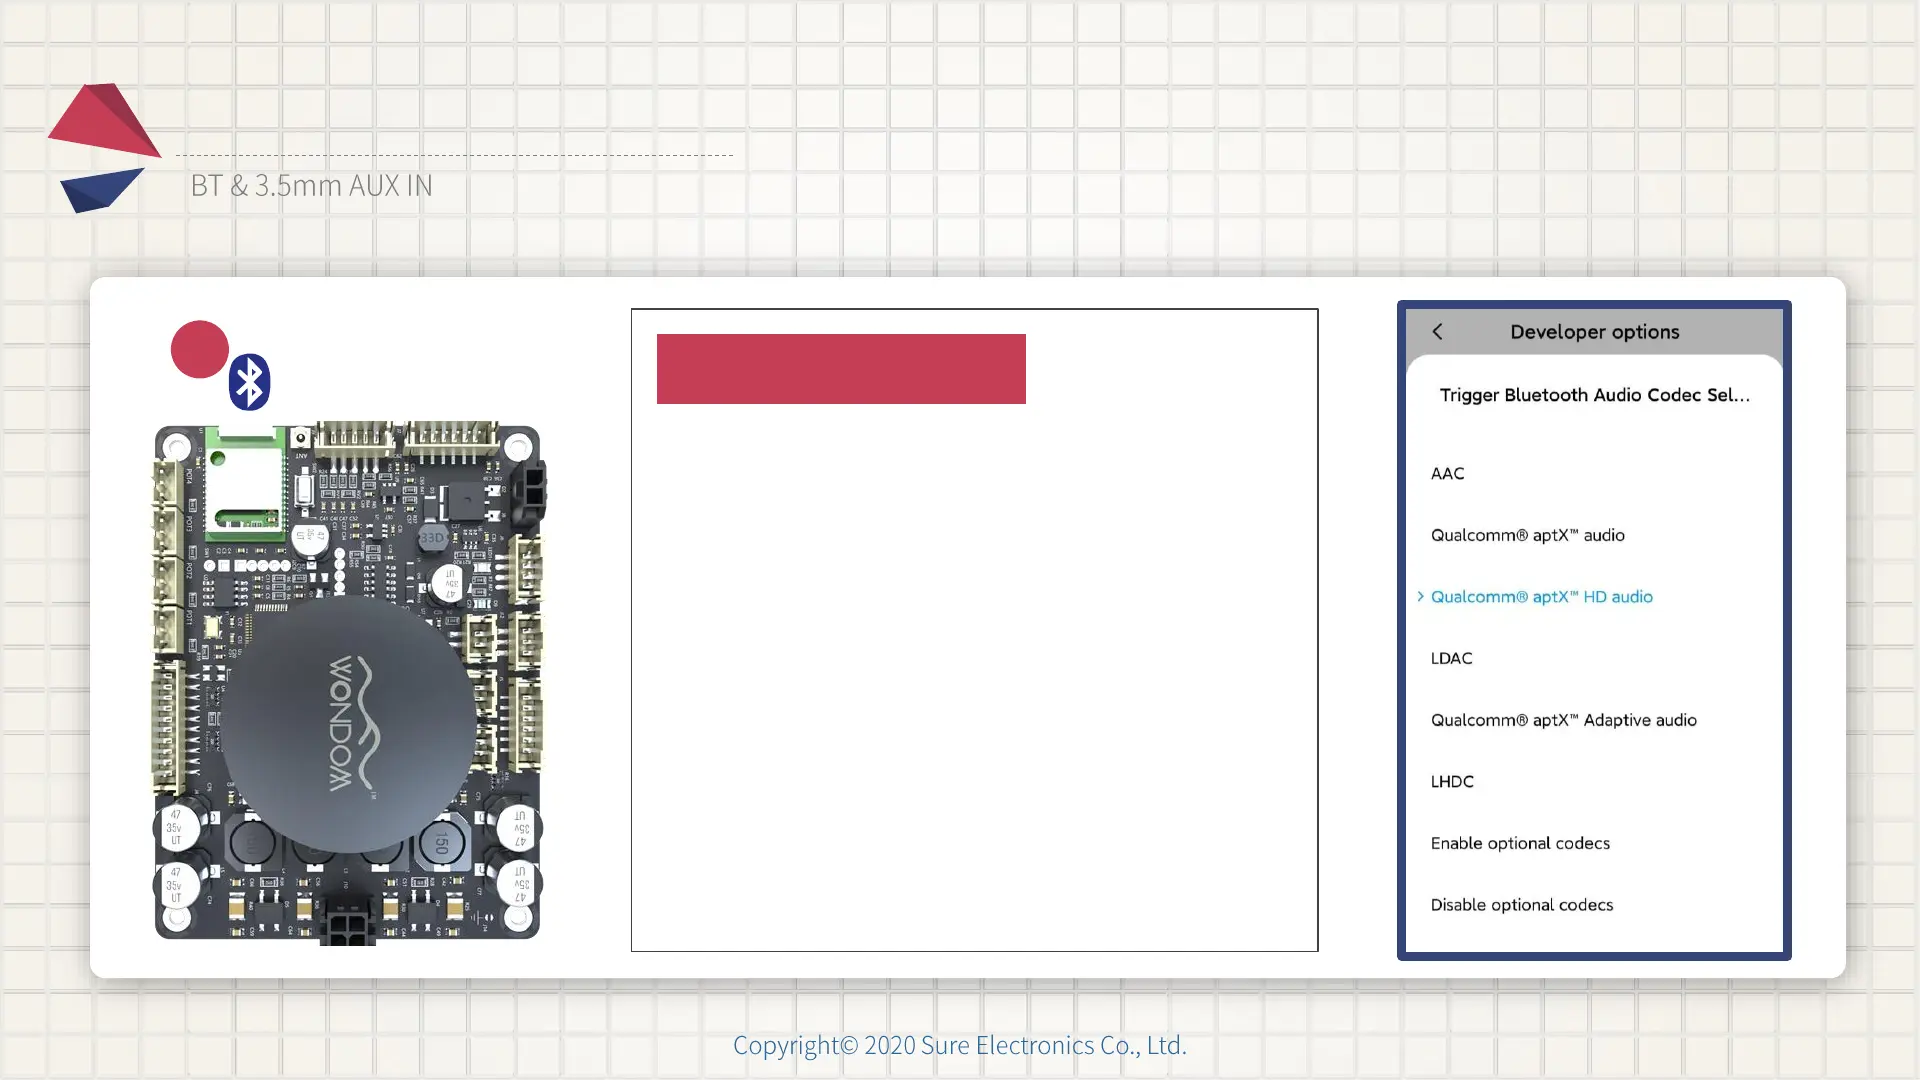Select the AAC codec option

1447,473
